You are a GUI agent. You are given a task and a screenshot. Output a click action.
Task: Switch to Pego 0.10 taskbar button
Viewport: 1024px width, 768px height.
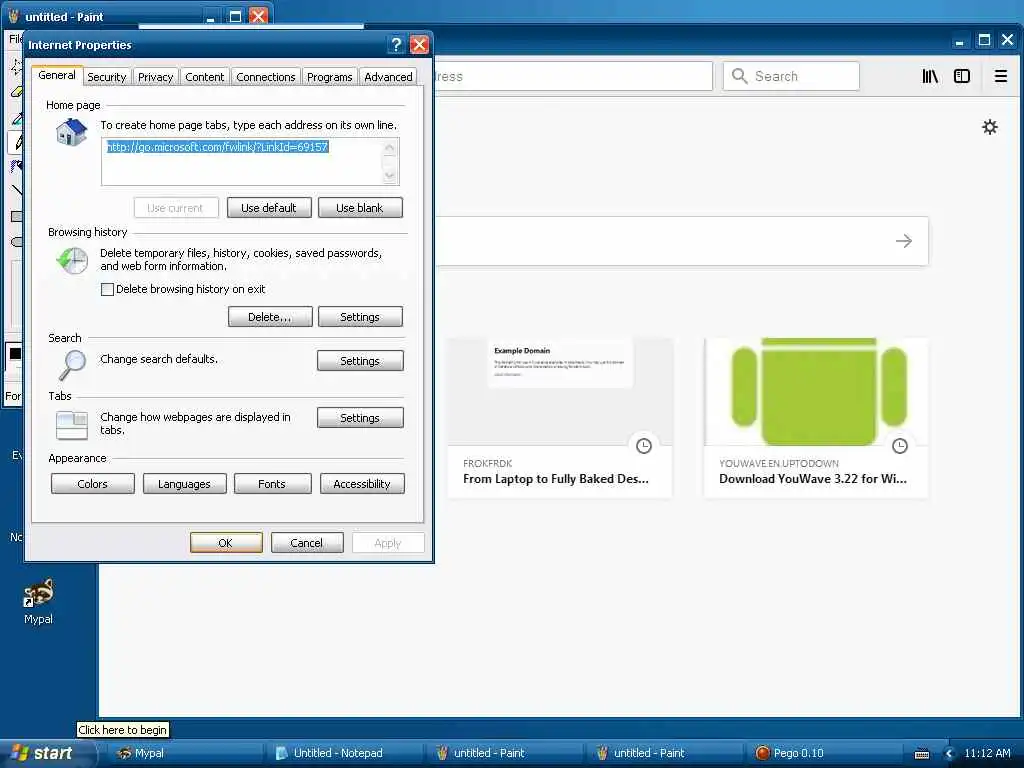point(823,753)
